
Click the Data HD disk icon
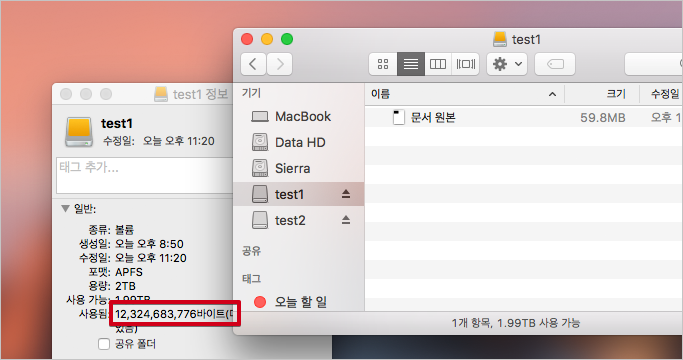click(x=260, y=143)
